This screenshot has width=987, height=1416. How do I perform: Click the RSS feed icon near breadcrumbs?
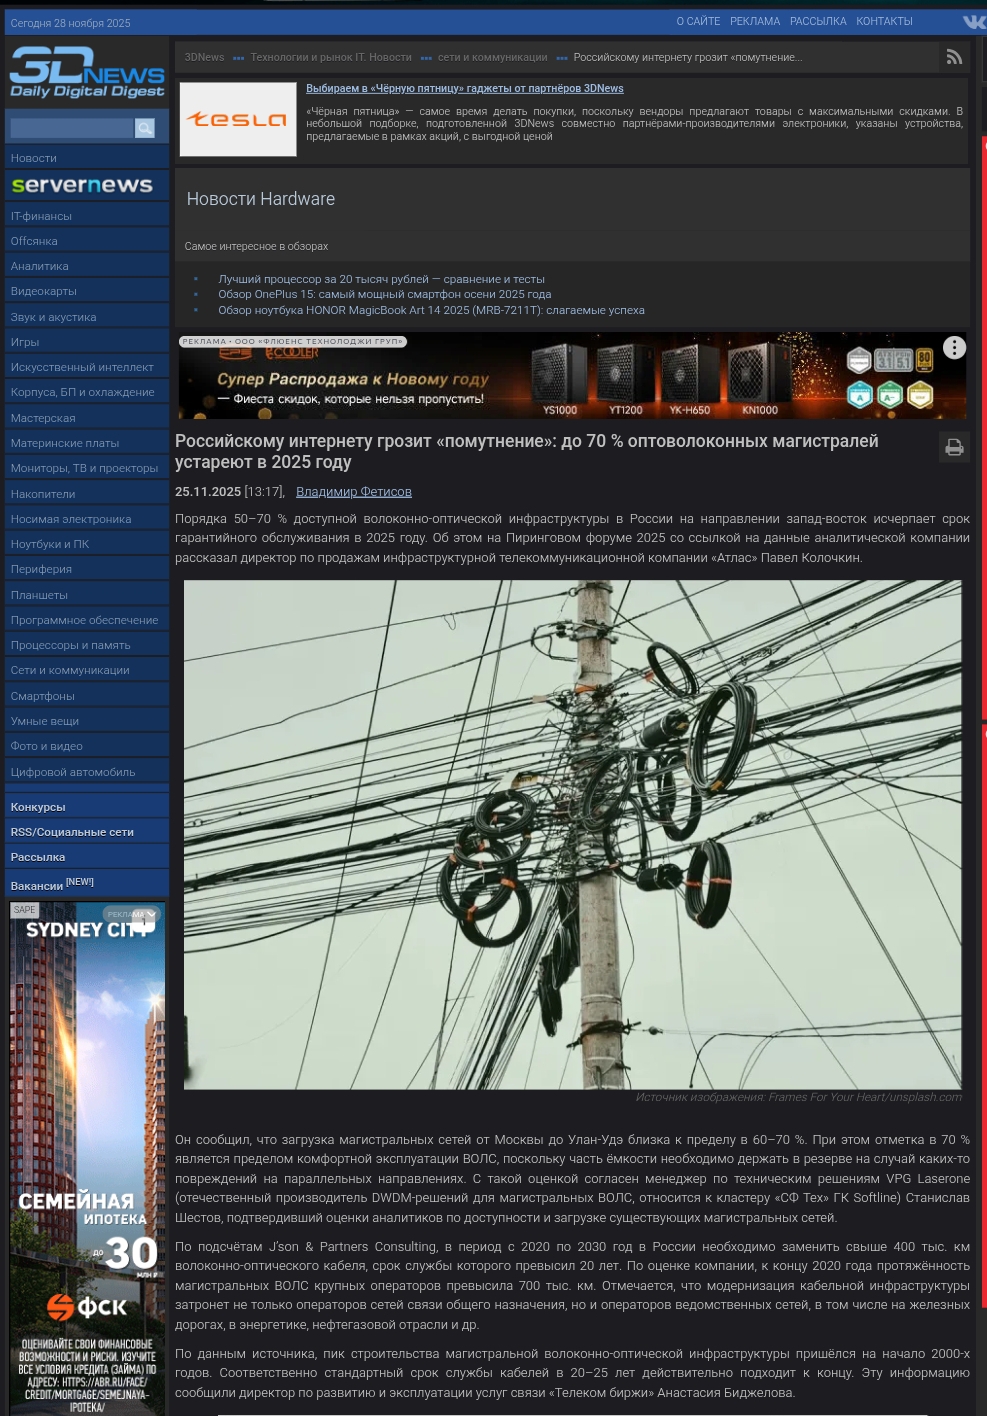coord(954,56)
